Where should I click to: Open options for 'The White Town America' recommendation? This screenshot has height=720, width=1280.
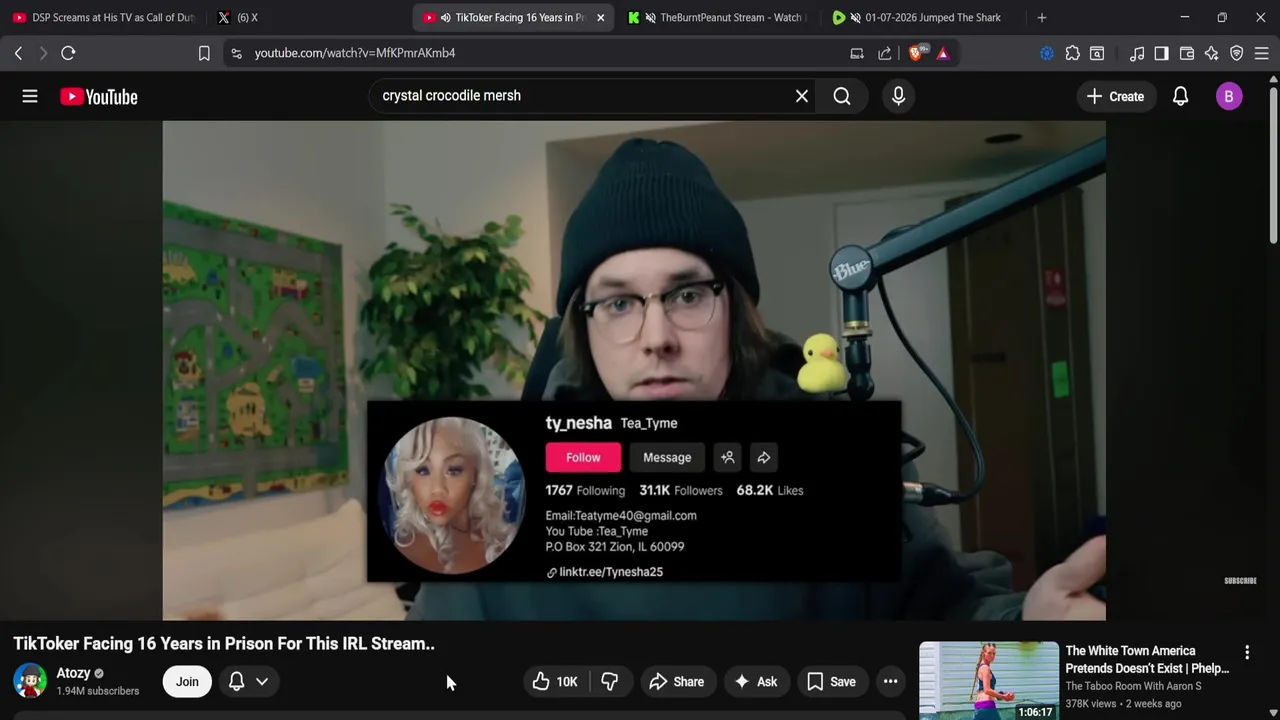coord(1247,652)
